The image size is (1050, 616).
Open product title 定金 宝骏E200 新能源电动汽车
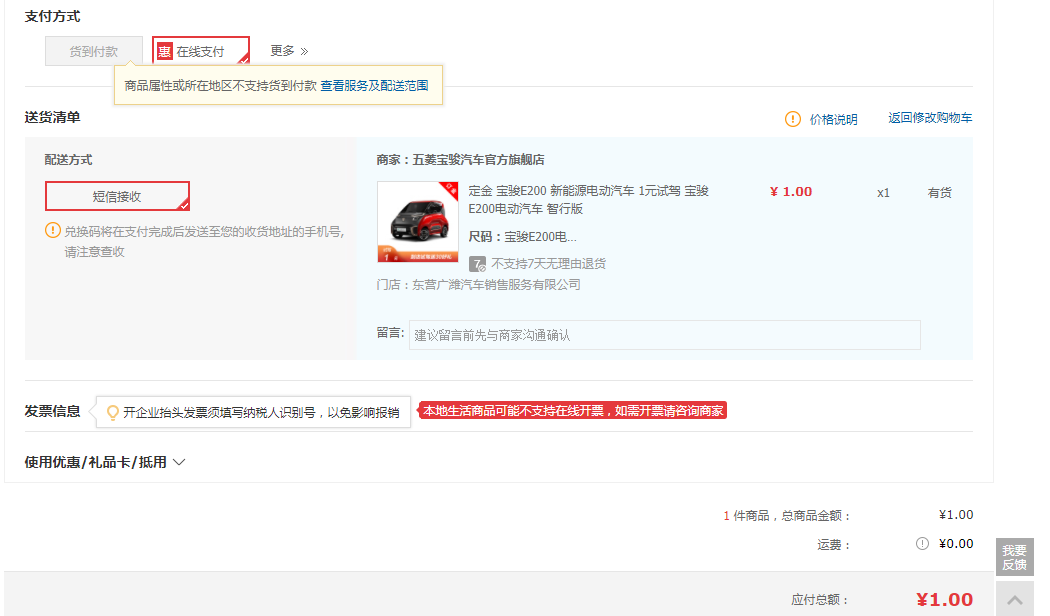click(588, 200)
